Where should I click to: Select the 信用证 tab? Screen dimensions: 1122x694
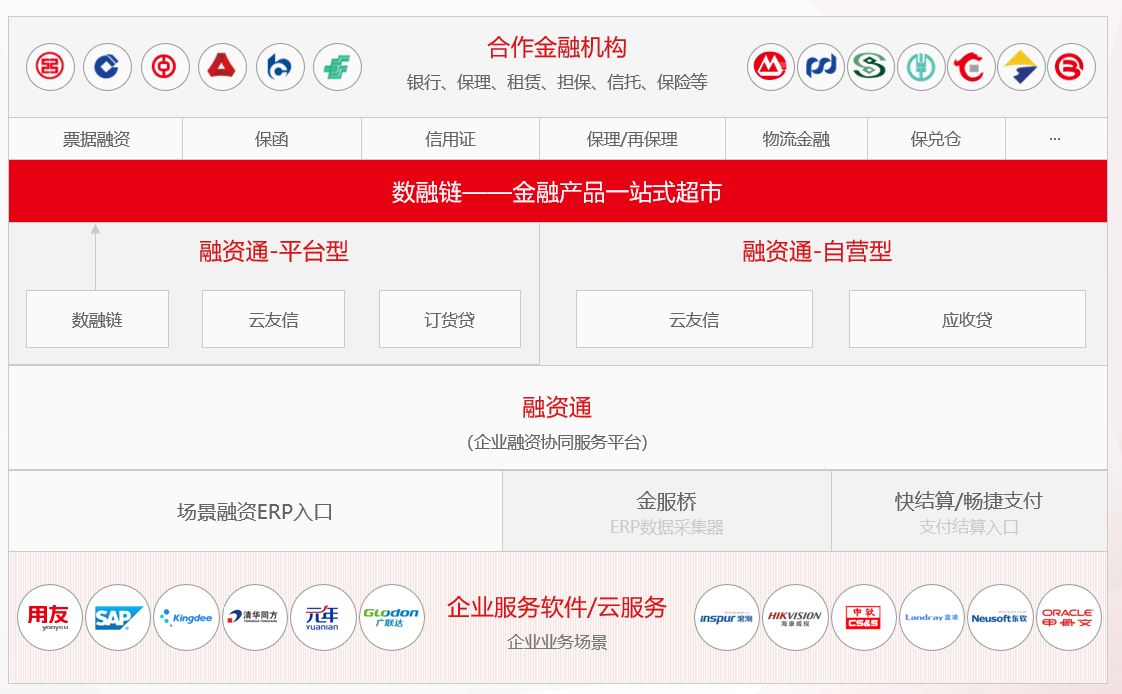450,140
